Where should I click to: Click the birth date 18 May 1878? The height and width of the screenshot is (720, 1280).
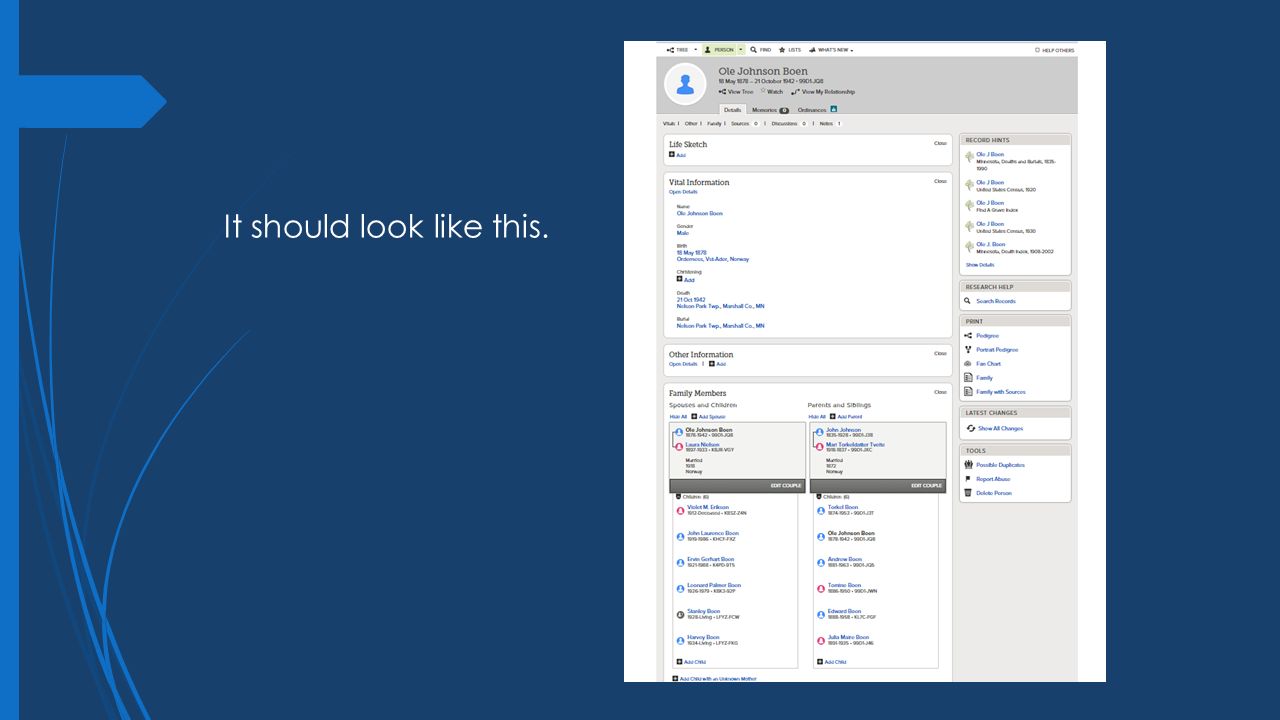692,253
